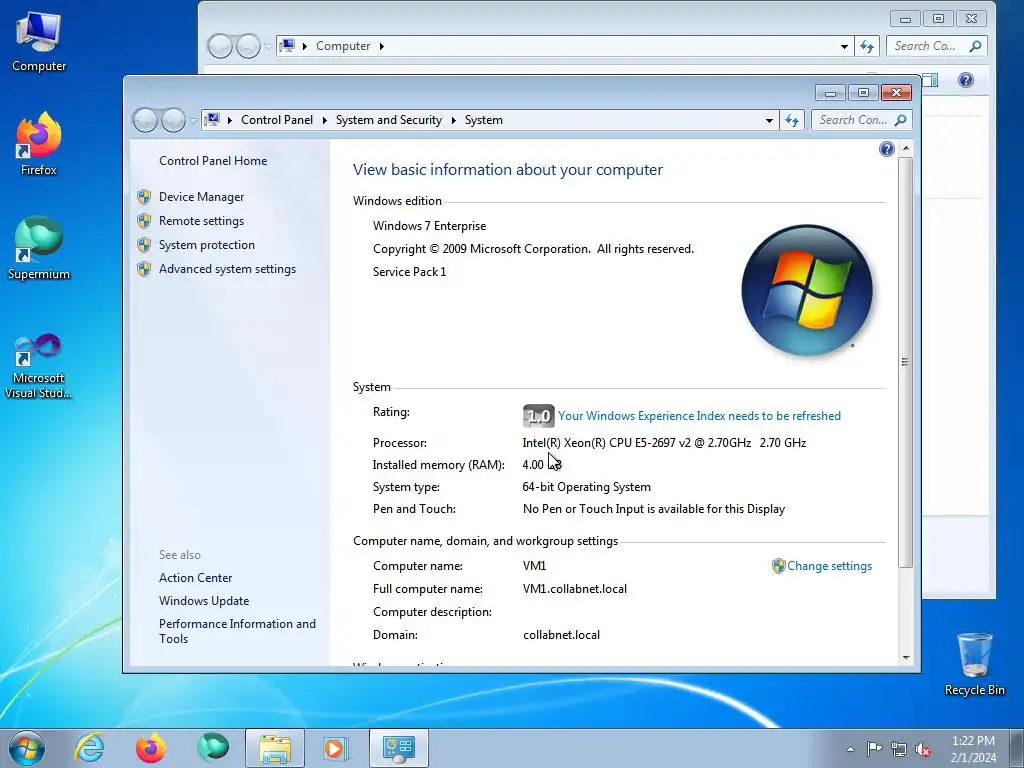Image resolution: width=1024 pixels, height=768 pixels.
Task: Click Forward button in Computer window
Action: (248, 46)
